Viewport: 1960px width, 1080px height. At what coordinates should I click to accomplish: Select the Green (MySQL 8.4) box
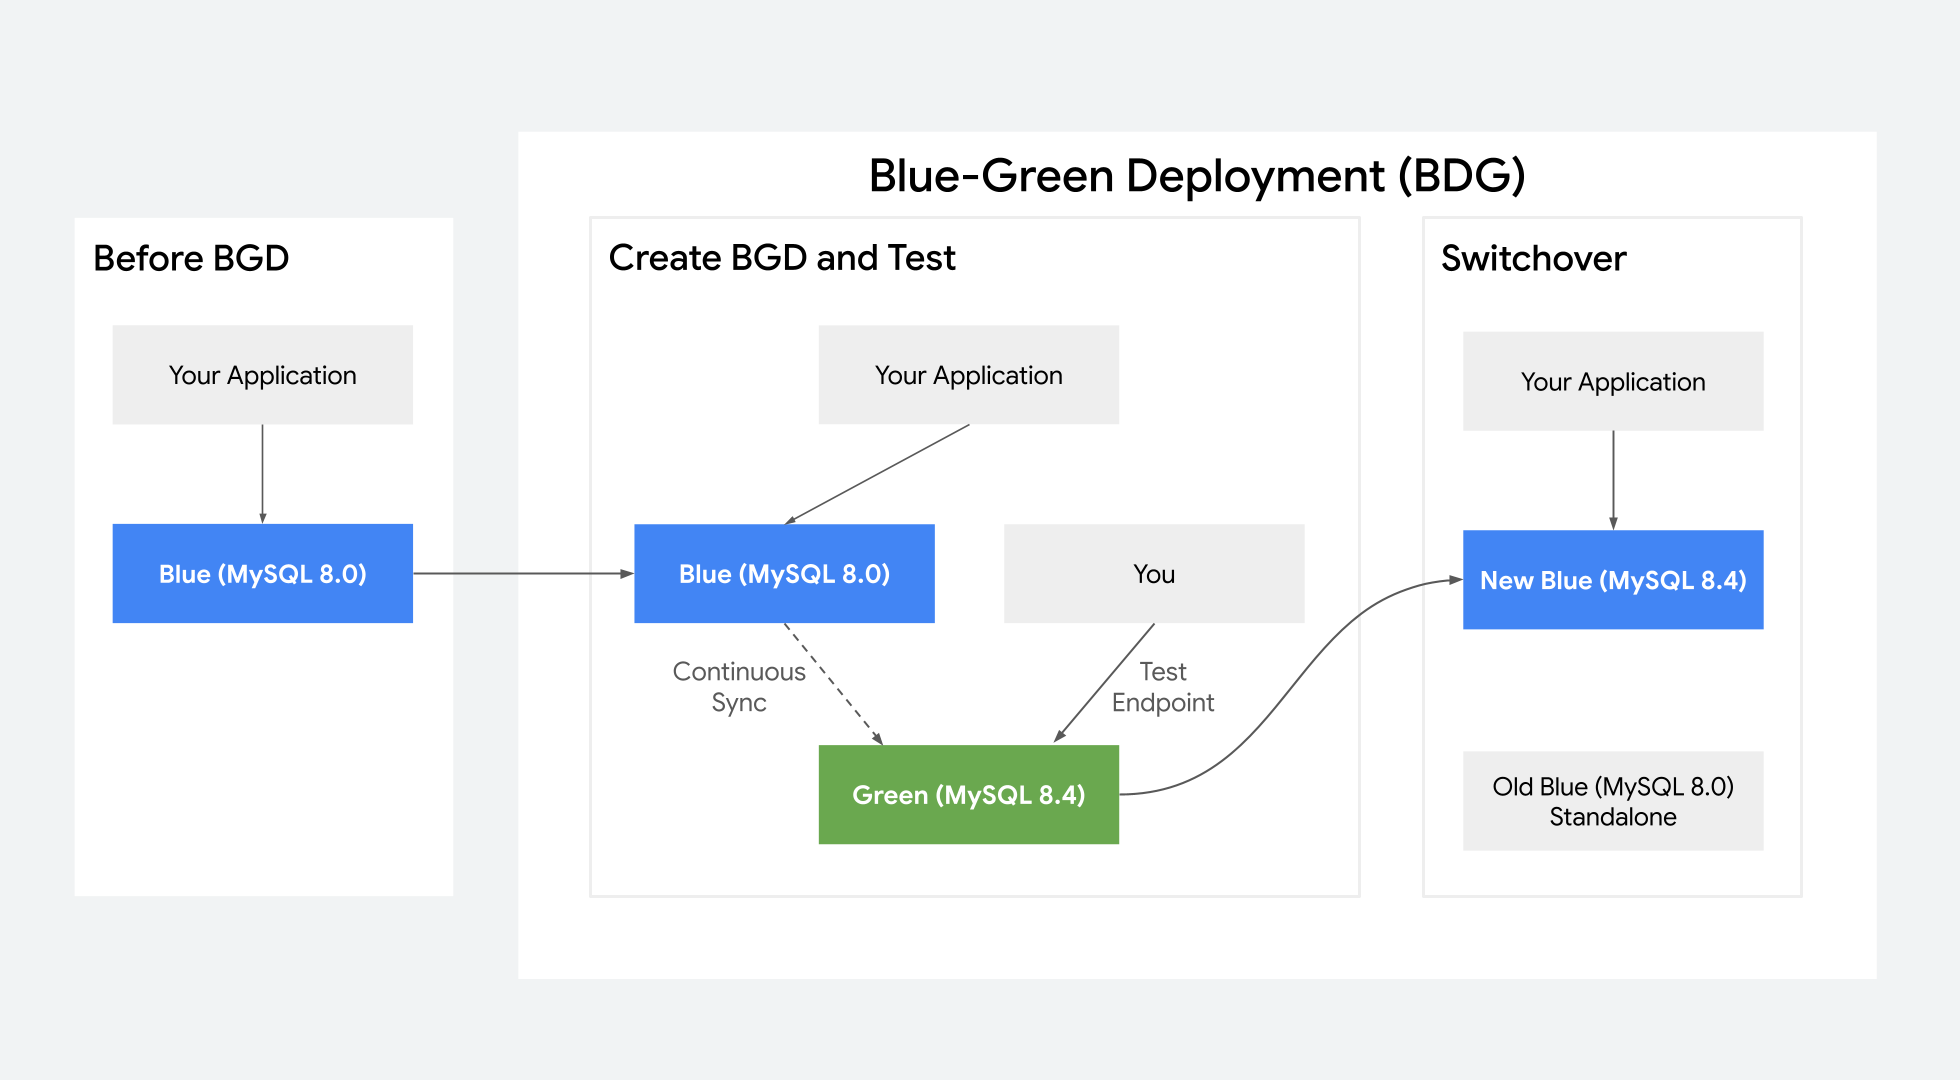[969, 795]
